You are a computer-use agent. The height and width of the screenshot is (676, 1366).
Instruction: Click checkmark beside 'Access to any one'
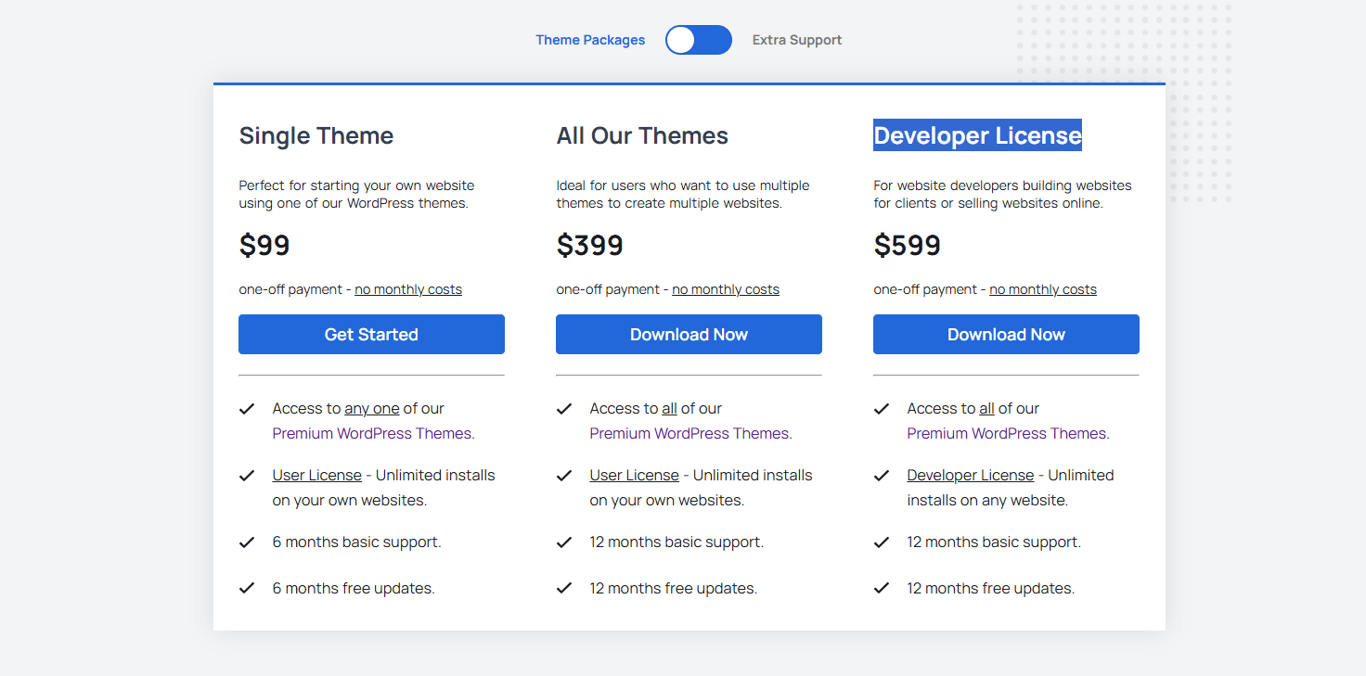[x=247, y=408]
